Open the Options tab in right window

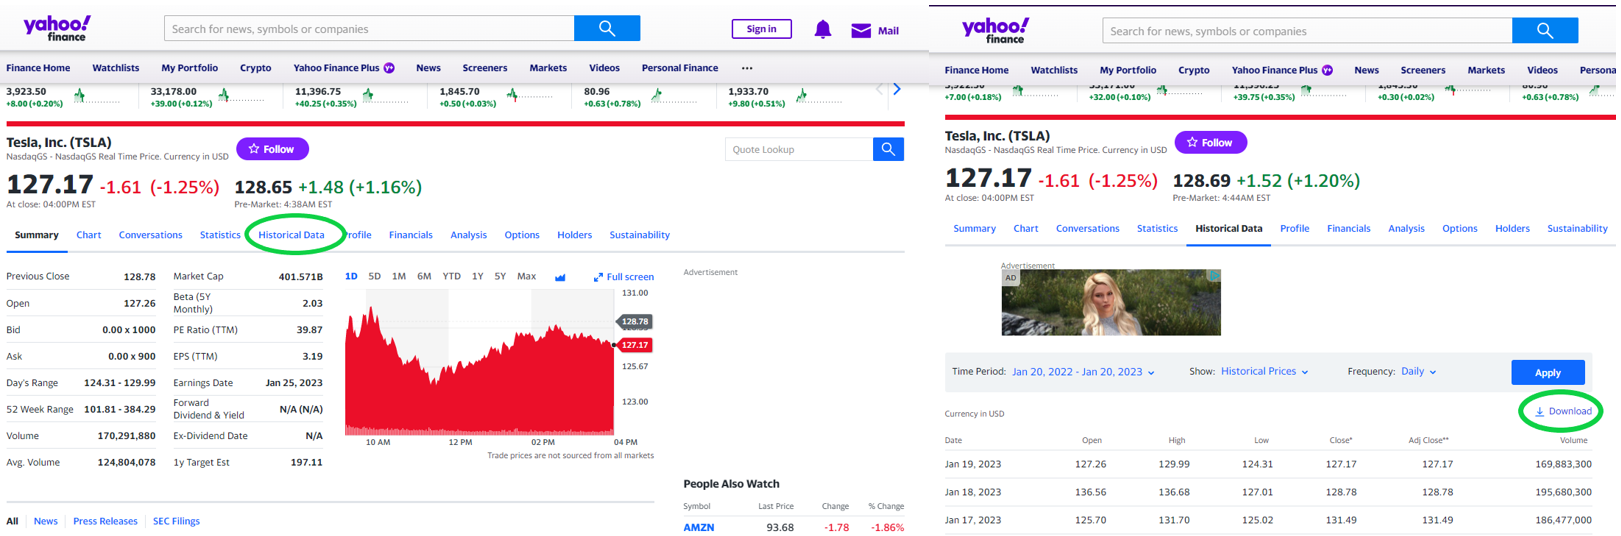pyautogui.click(x=1459, y=228)
